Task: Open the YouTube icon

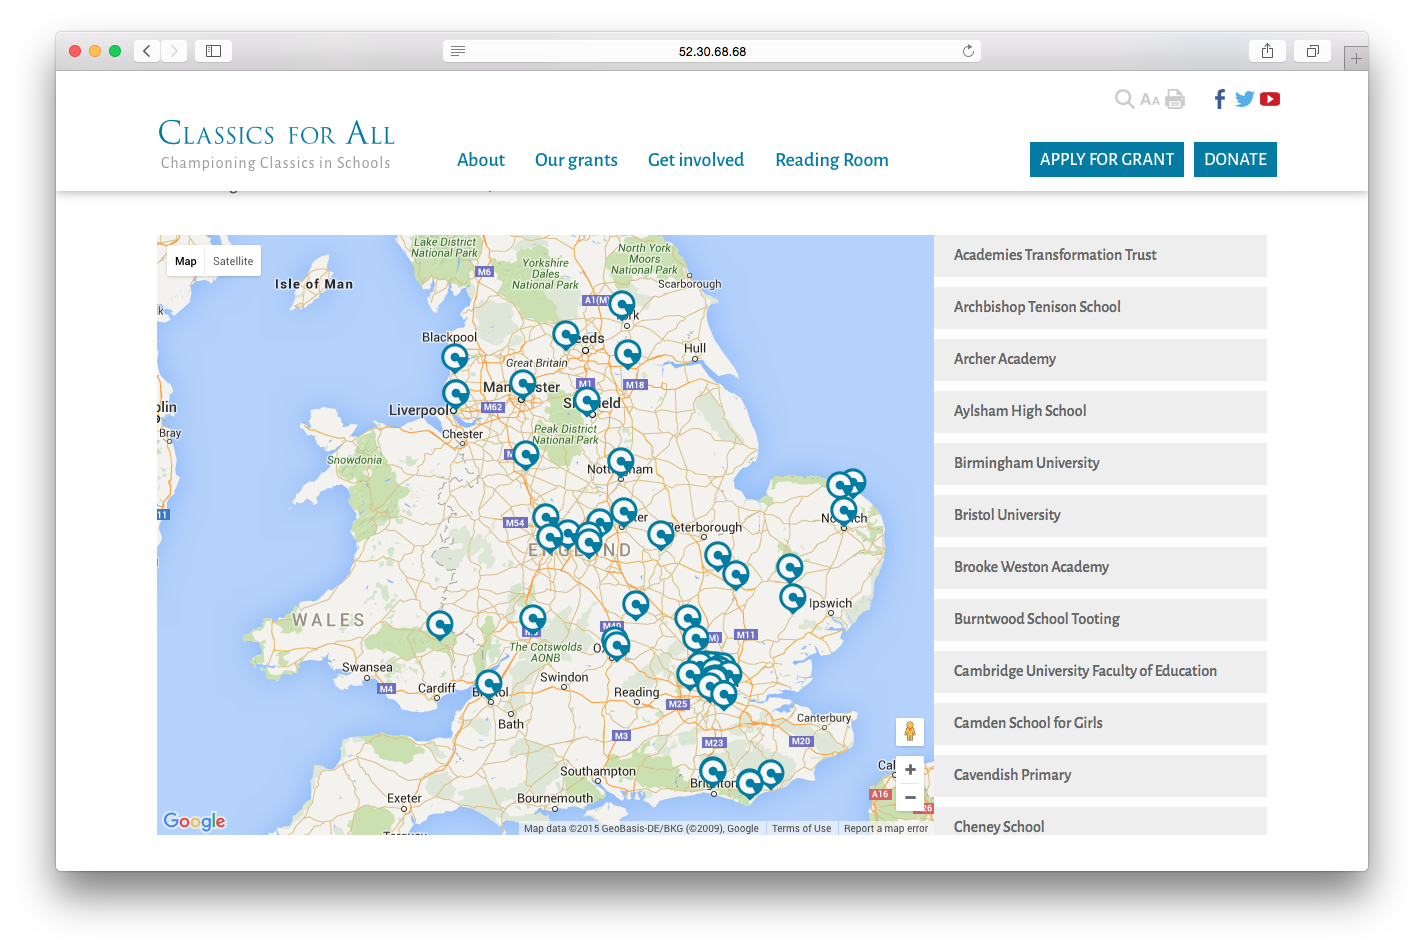Action: (x=1270, y=99)
